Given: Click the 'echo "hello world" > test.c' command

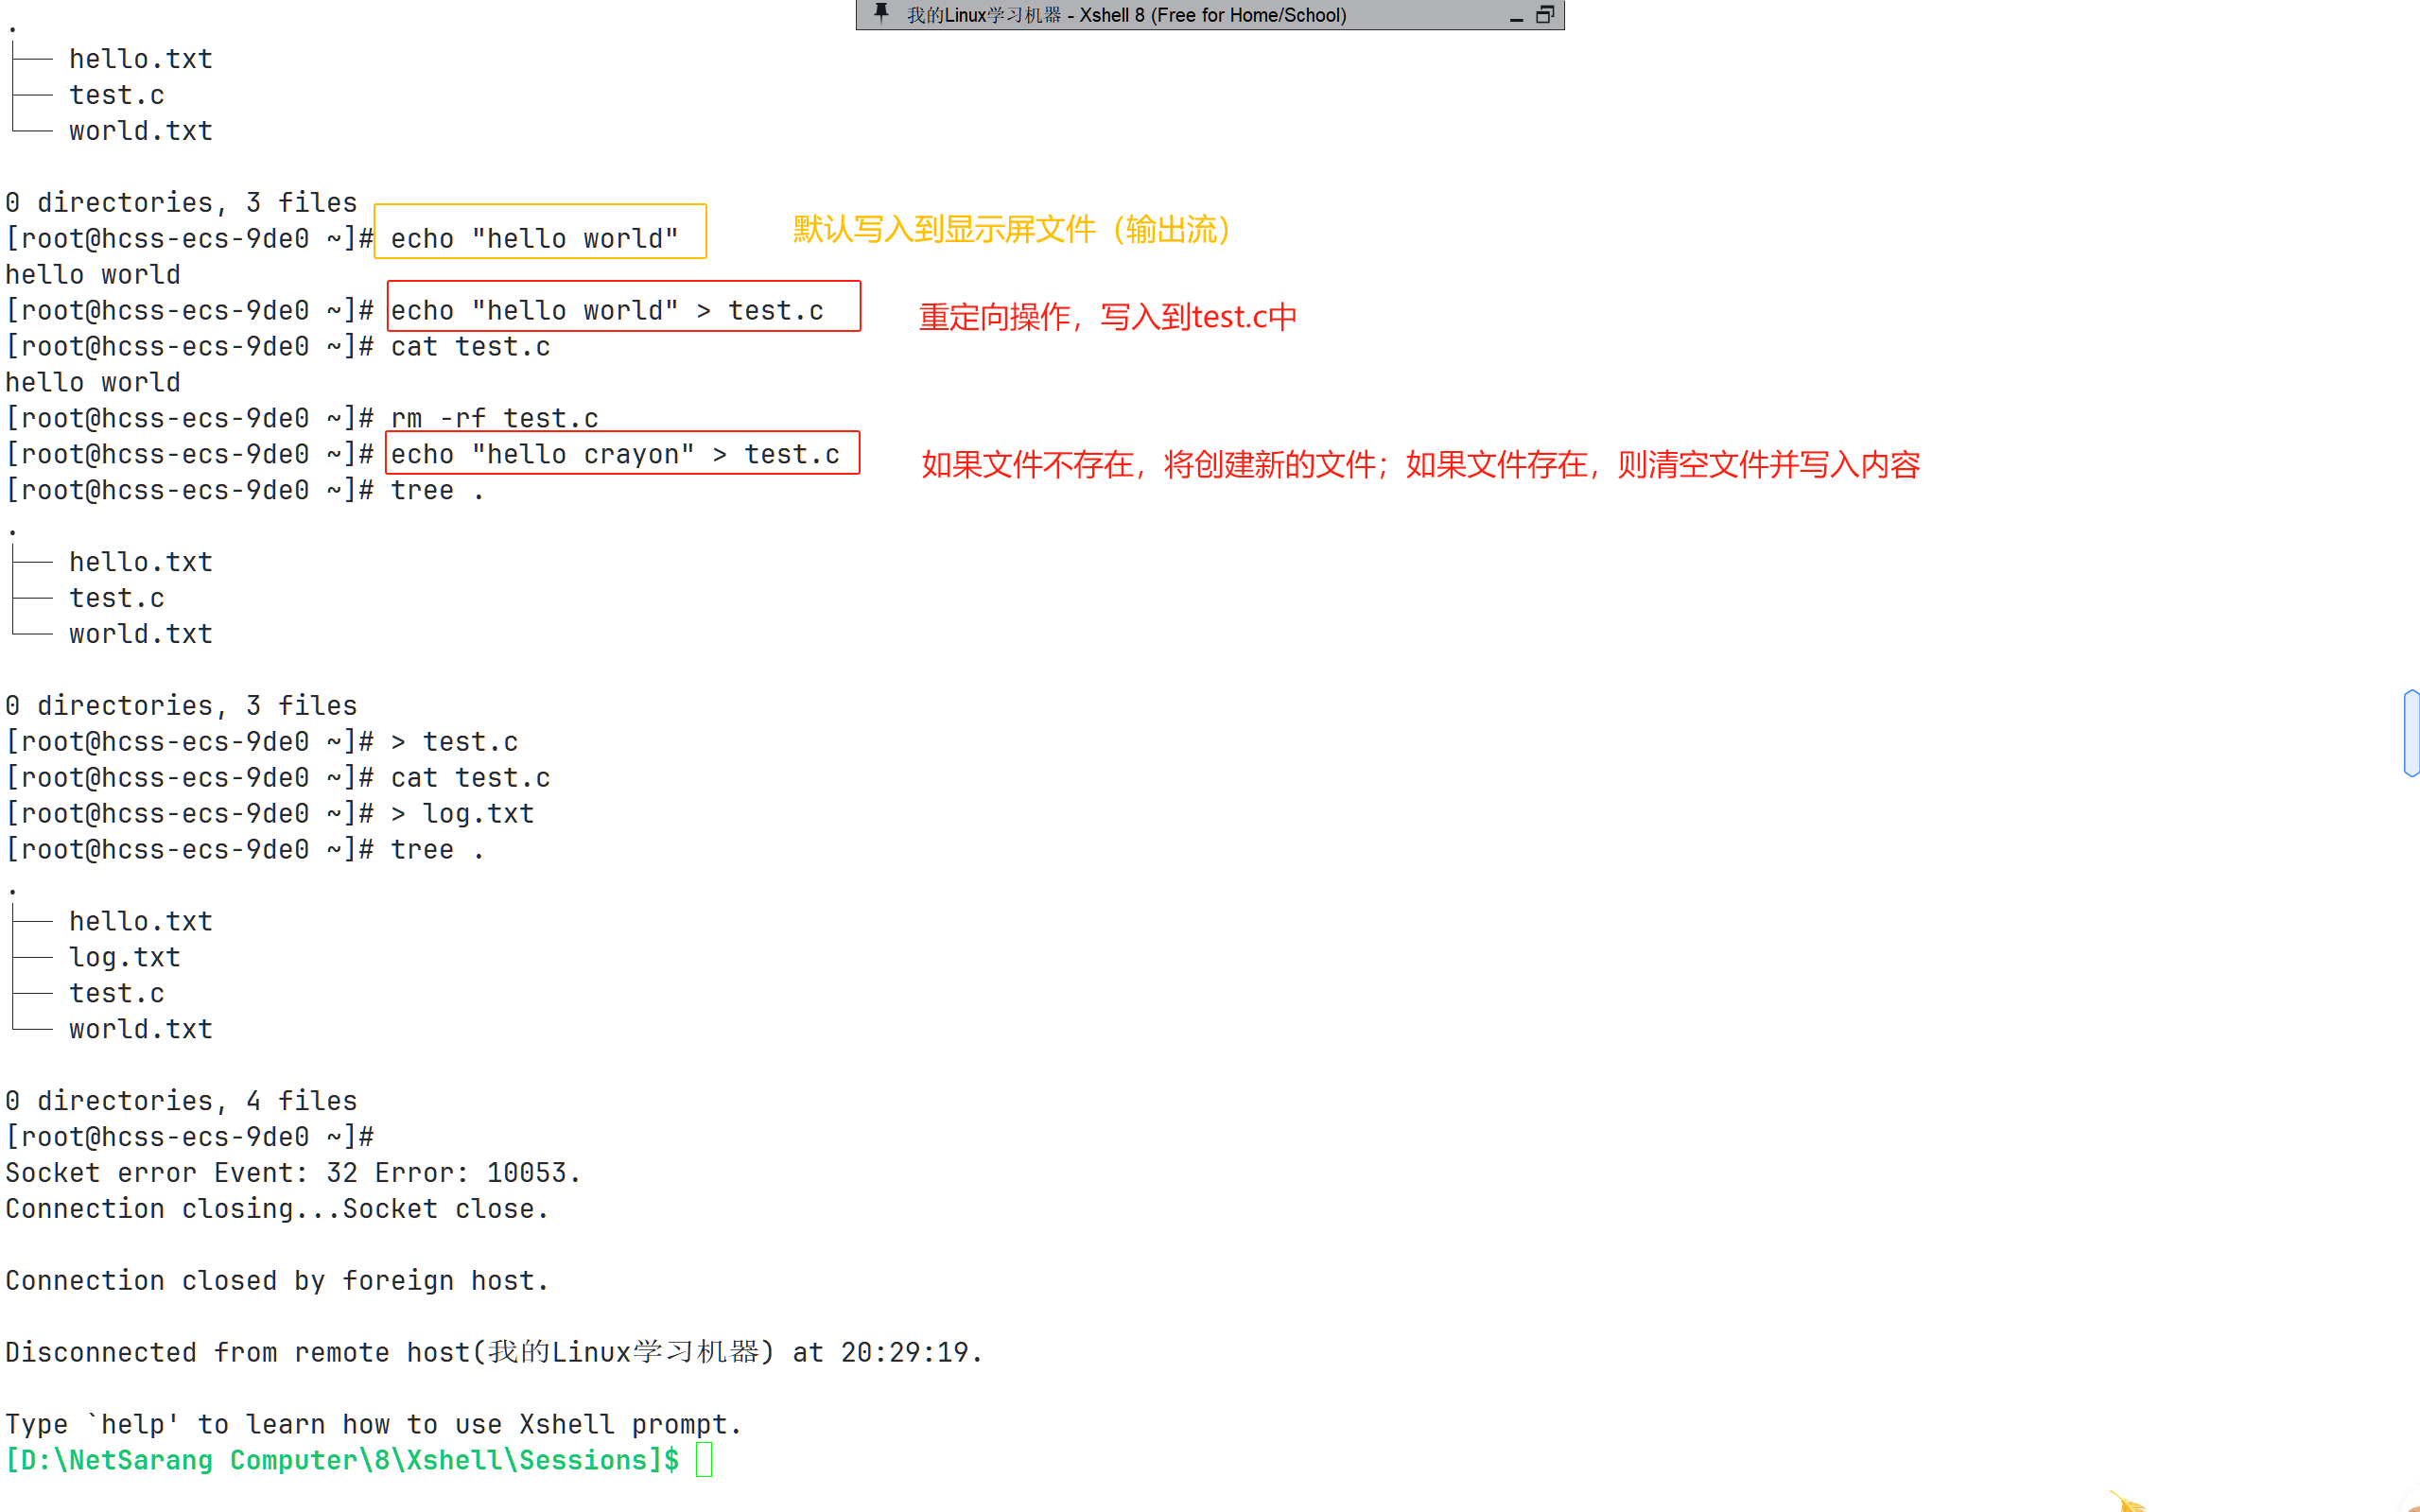Looking at the screenshot, I should (607, 310).
